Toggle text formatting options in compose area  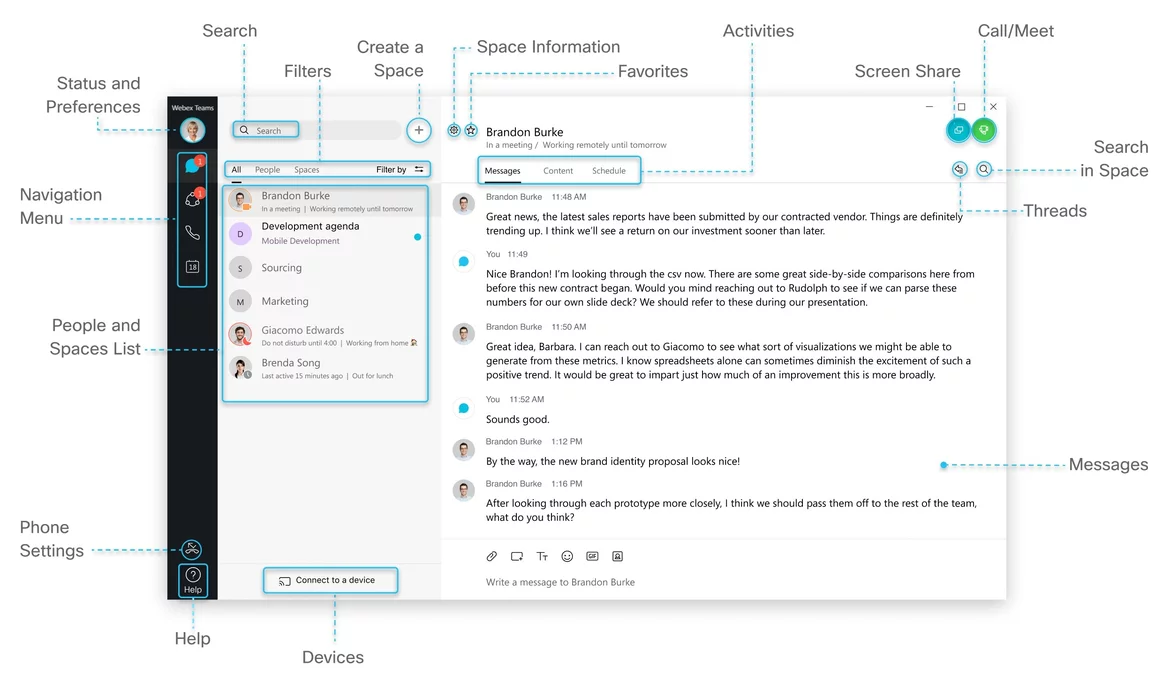(542, 556)
